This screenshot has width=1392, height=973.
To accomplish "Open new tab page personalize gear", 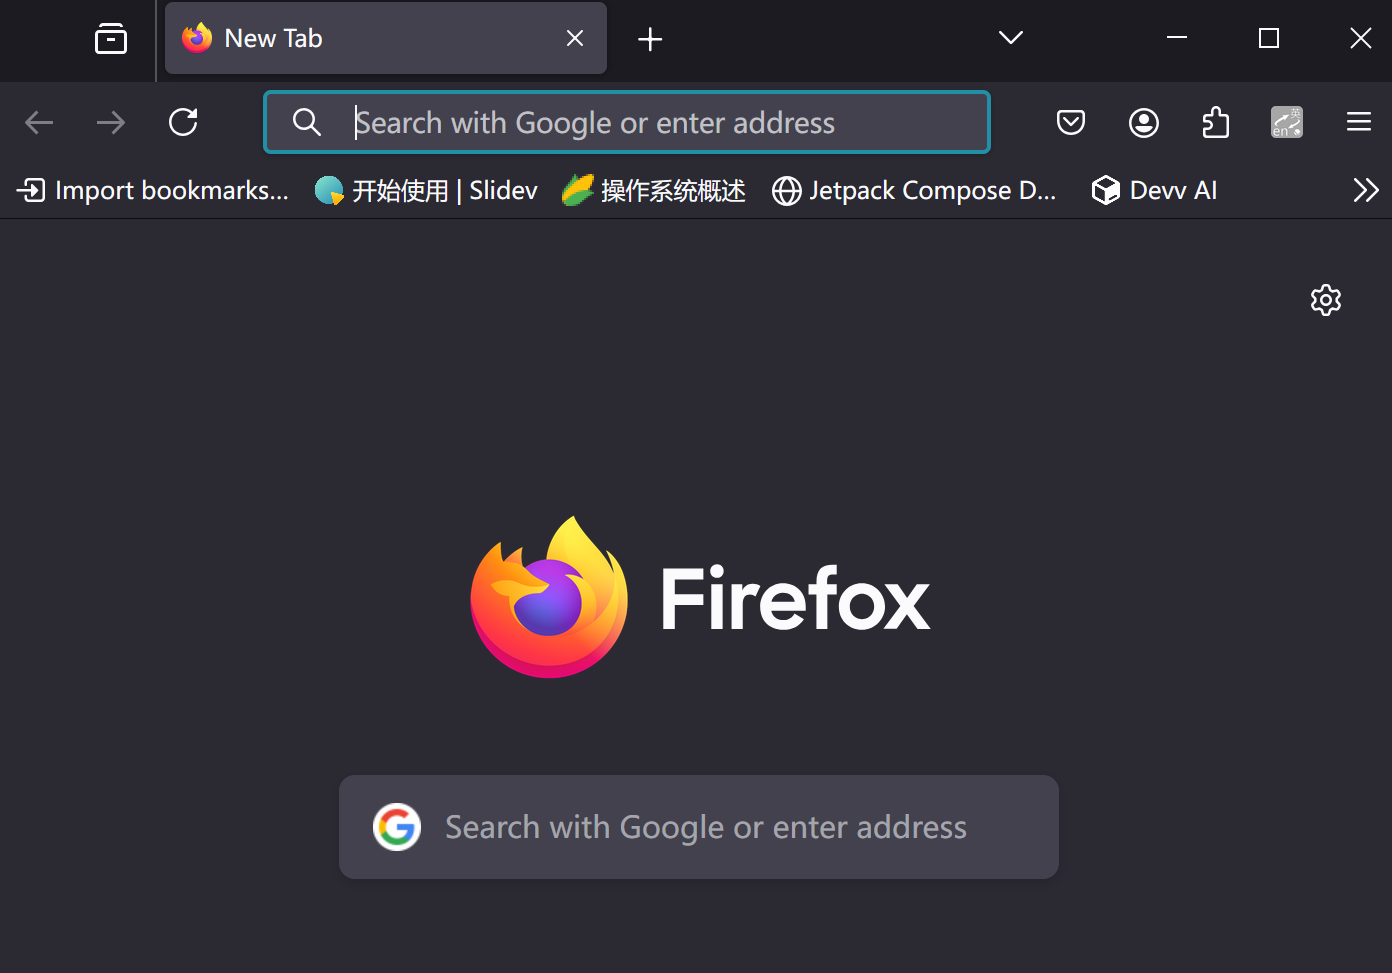I will click(1325, 300).
